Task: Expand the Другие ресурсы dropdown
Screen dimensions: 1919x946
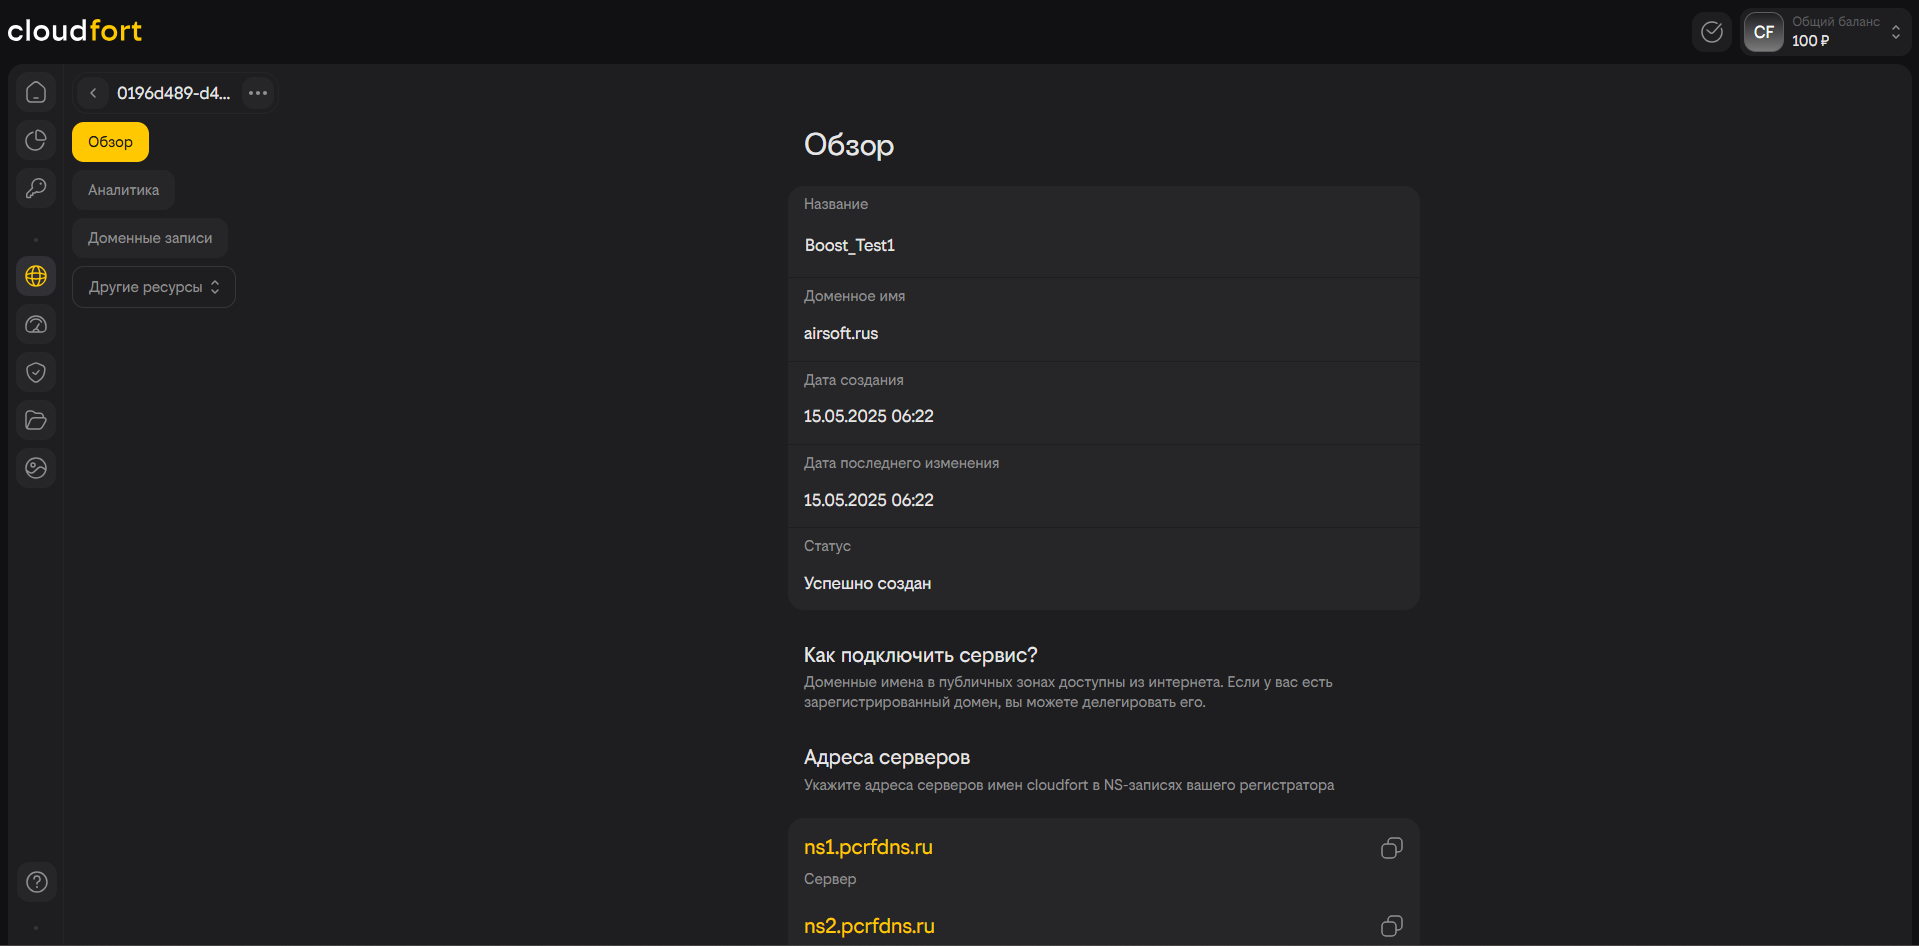Action: [x=154, y=287]
